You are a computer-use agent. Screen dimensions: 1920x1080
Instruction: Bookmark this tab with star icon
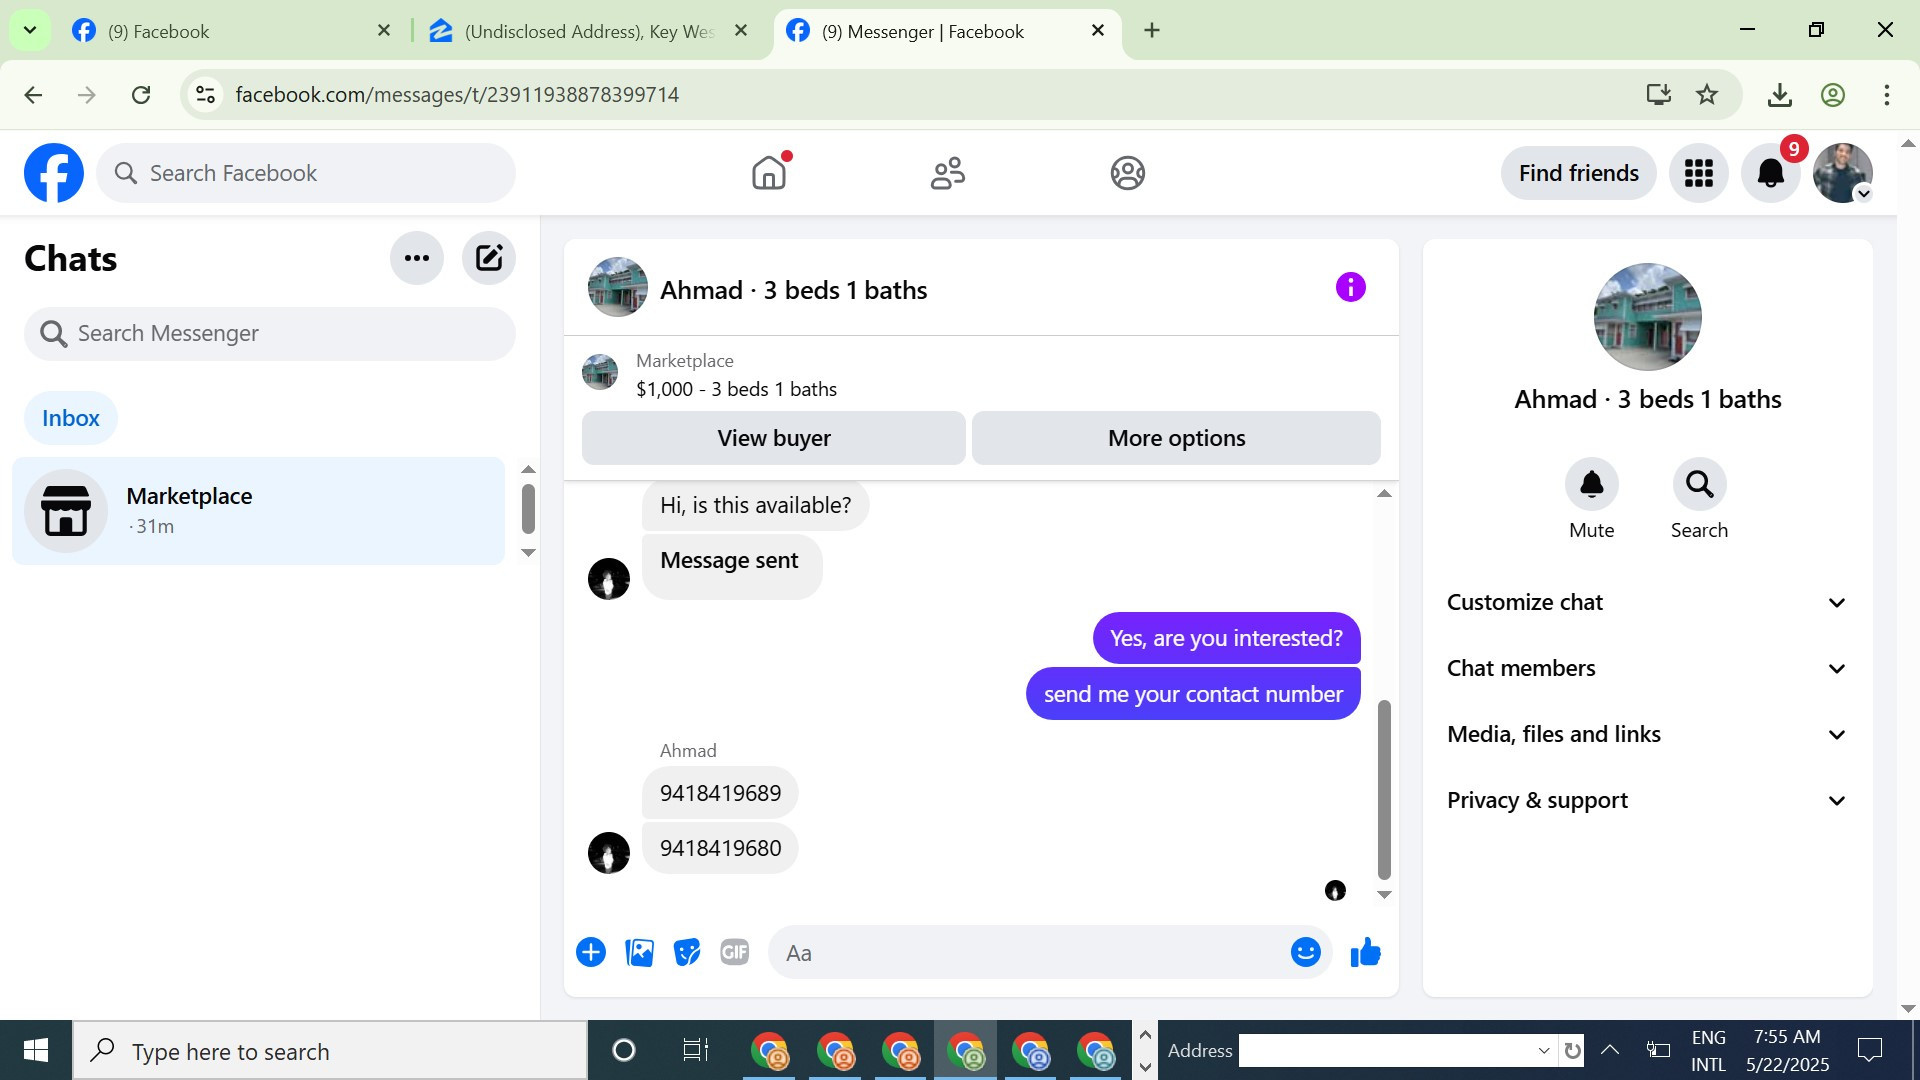(1707, 95)
